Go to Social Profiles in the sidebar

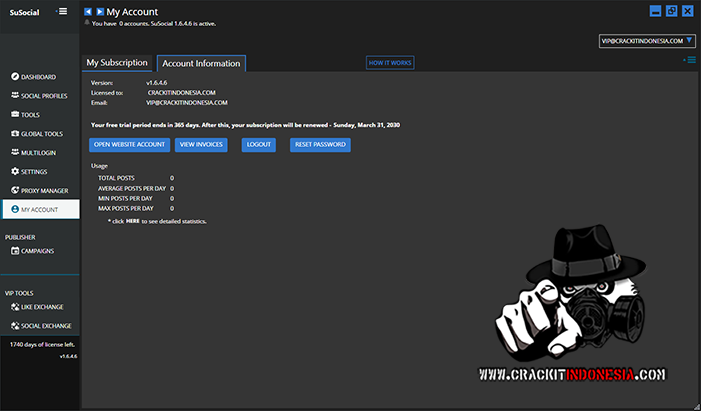[x=43, y=96]
